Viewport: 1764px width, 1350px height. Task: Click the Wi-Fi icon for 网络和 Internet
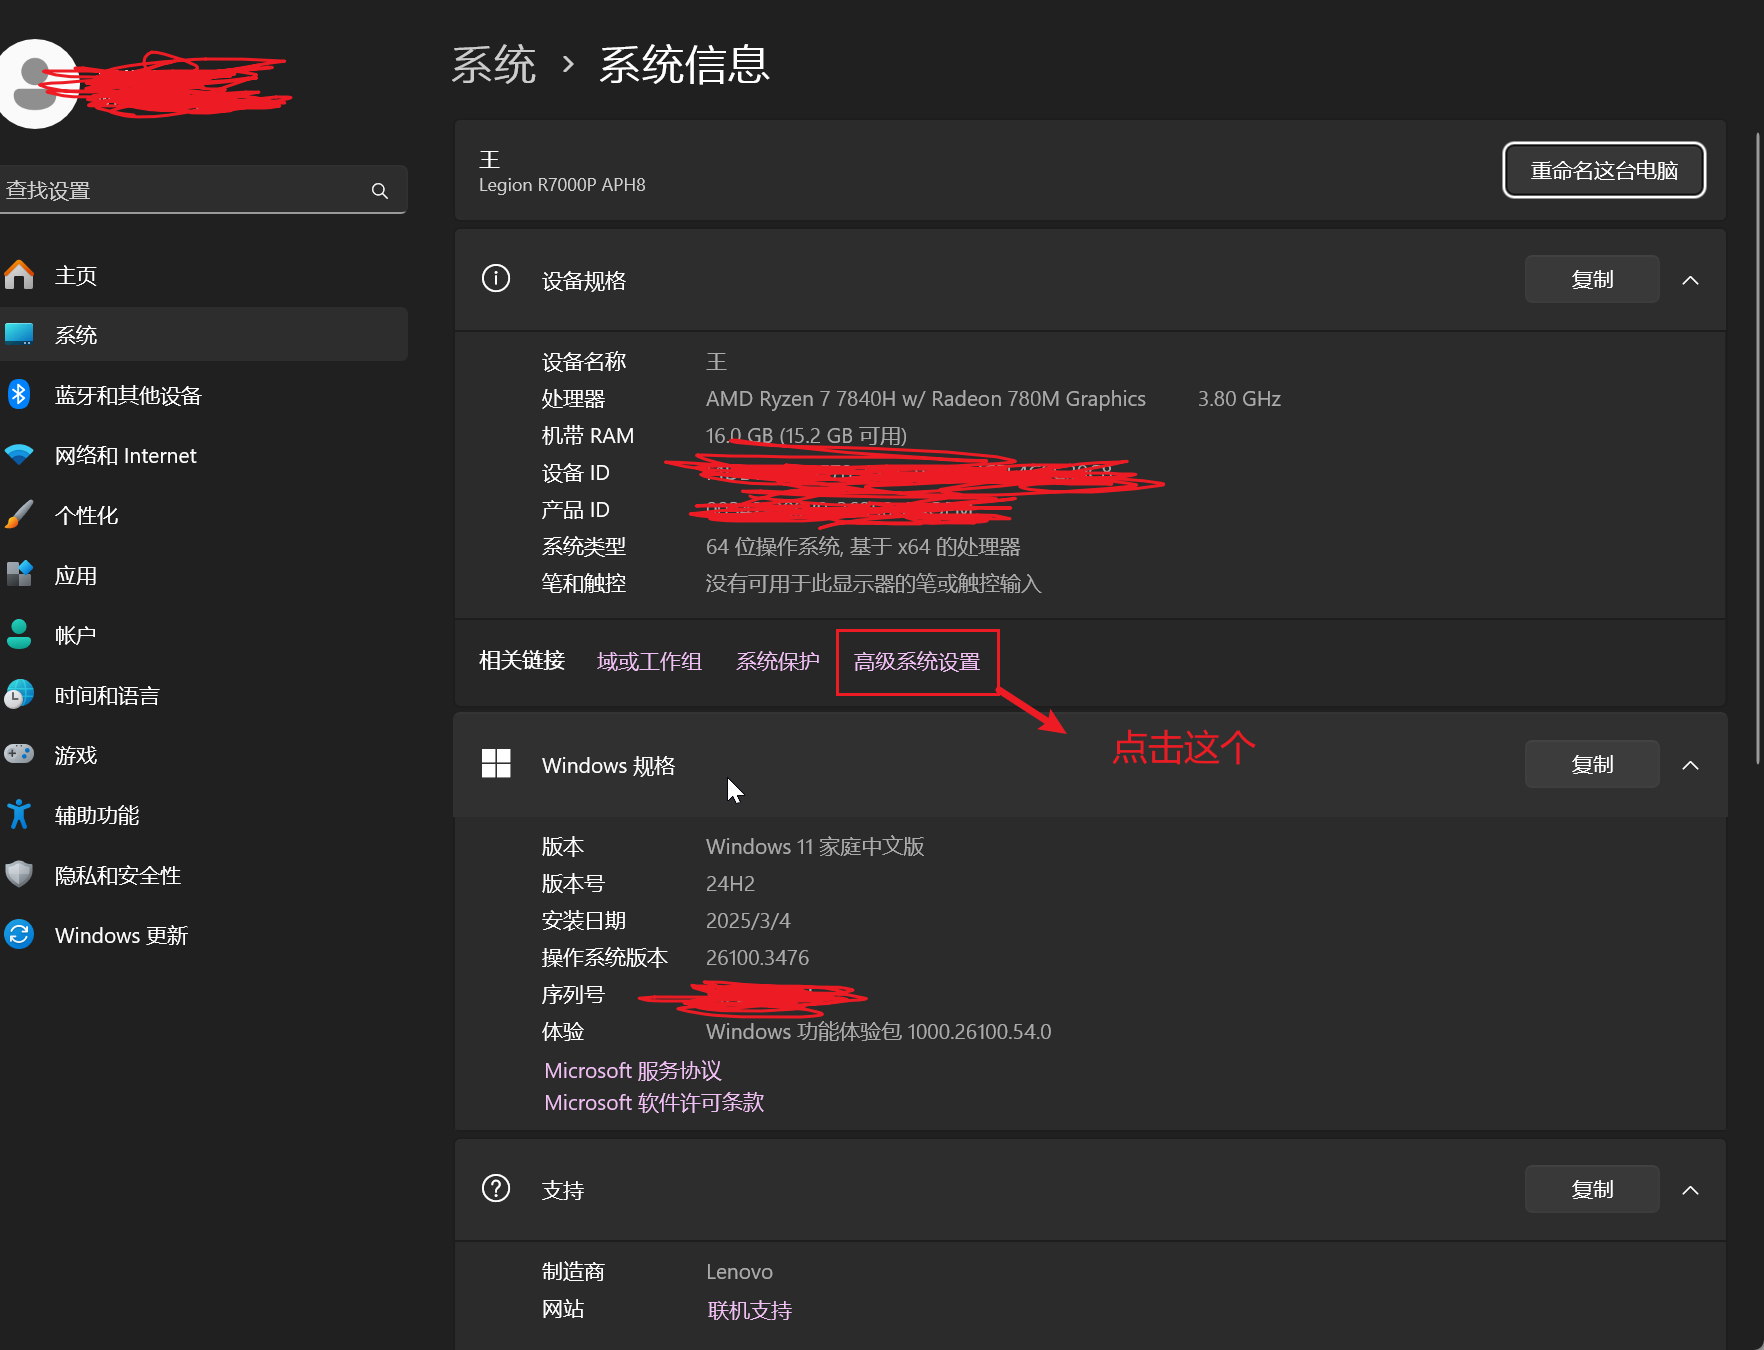[x=19, y=455]
